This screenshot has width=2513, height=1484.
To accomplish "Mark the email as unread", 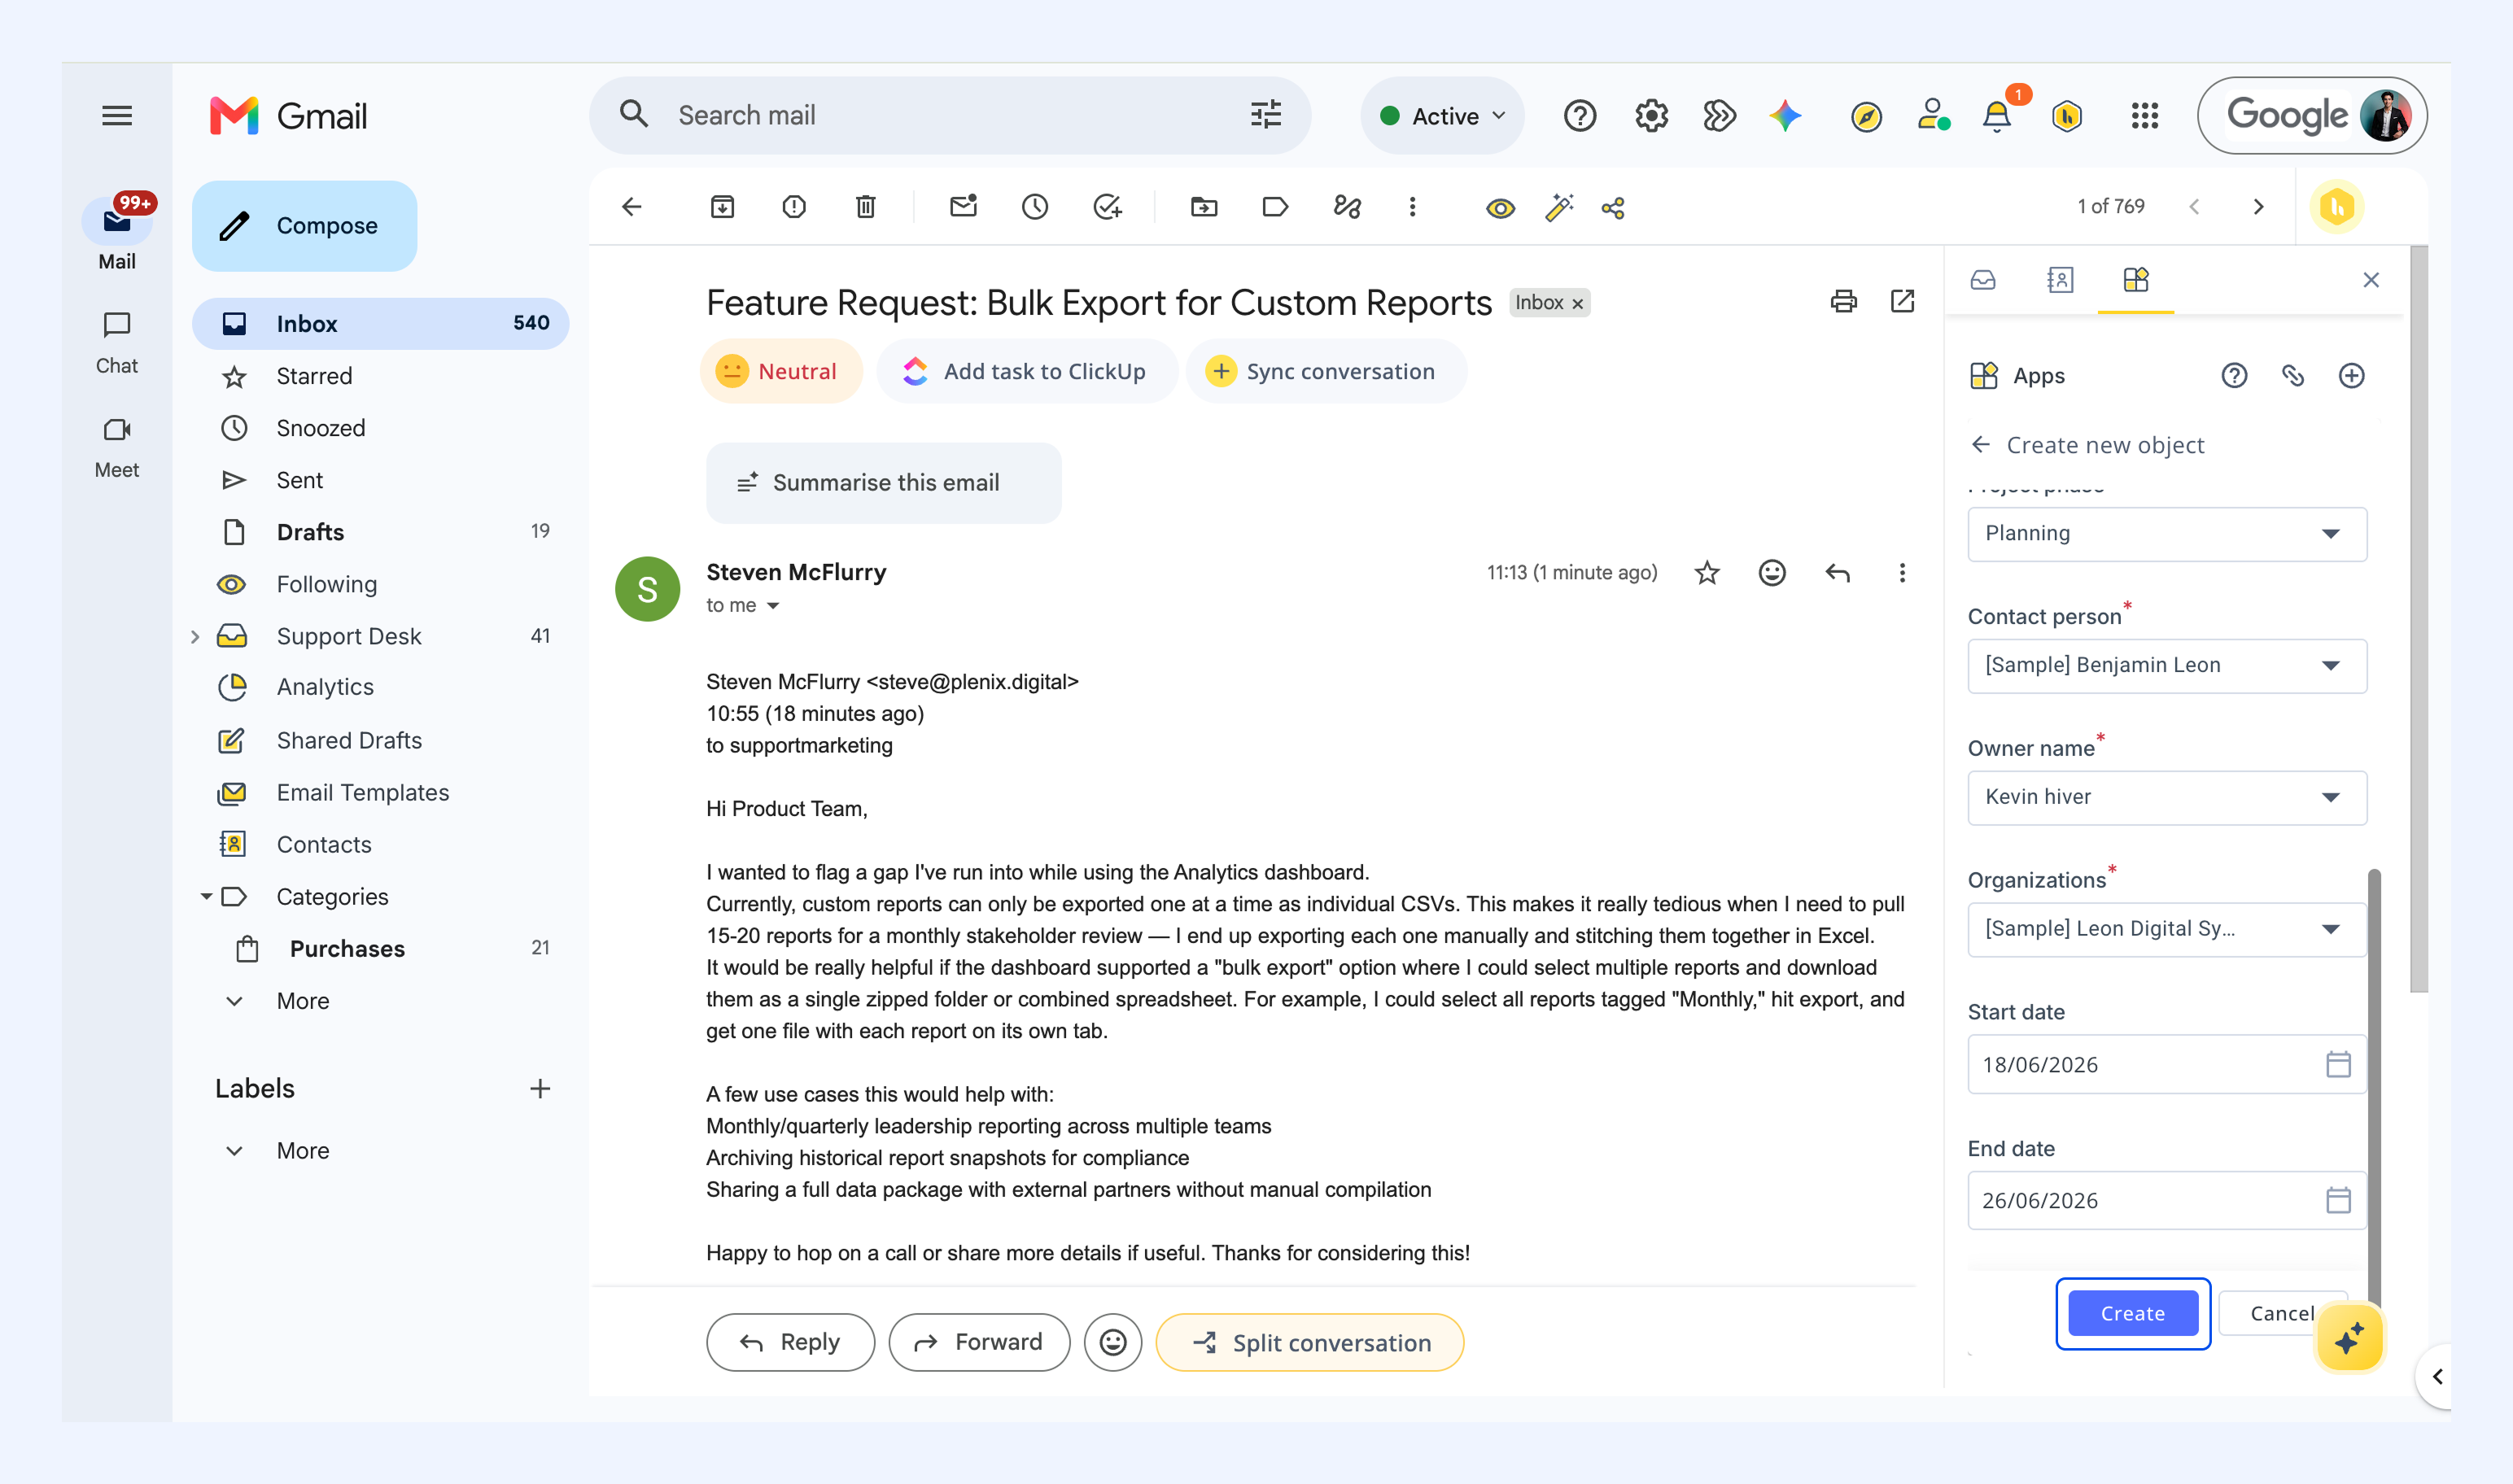I will (963, 207).
